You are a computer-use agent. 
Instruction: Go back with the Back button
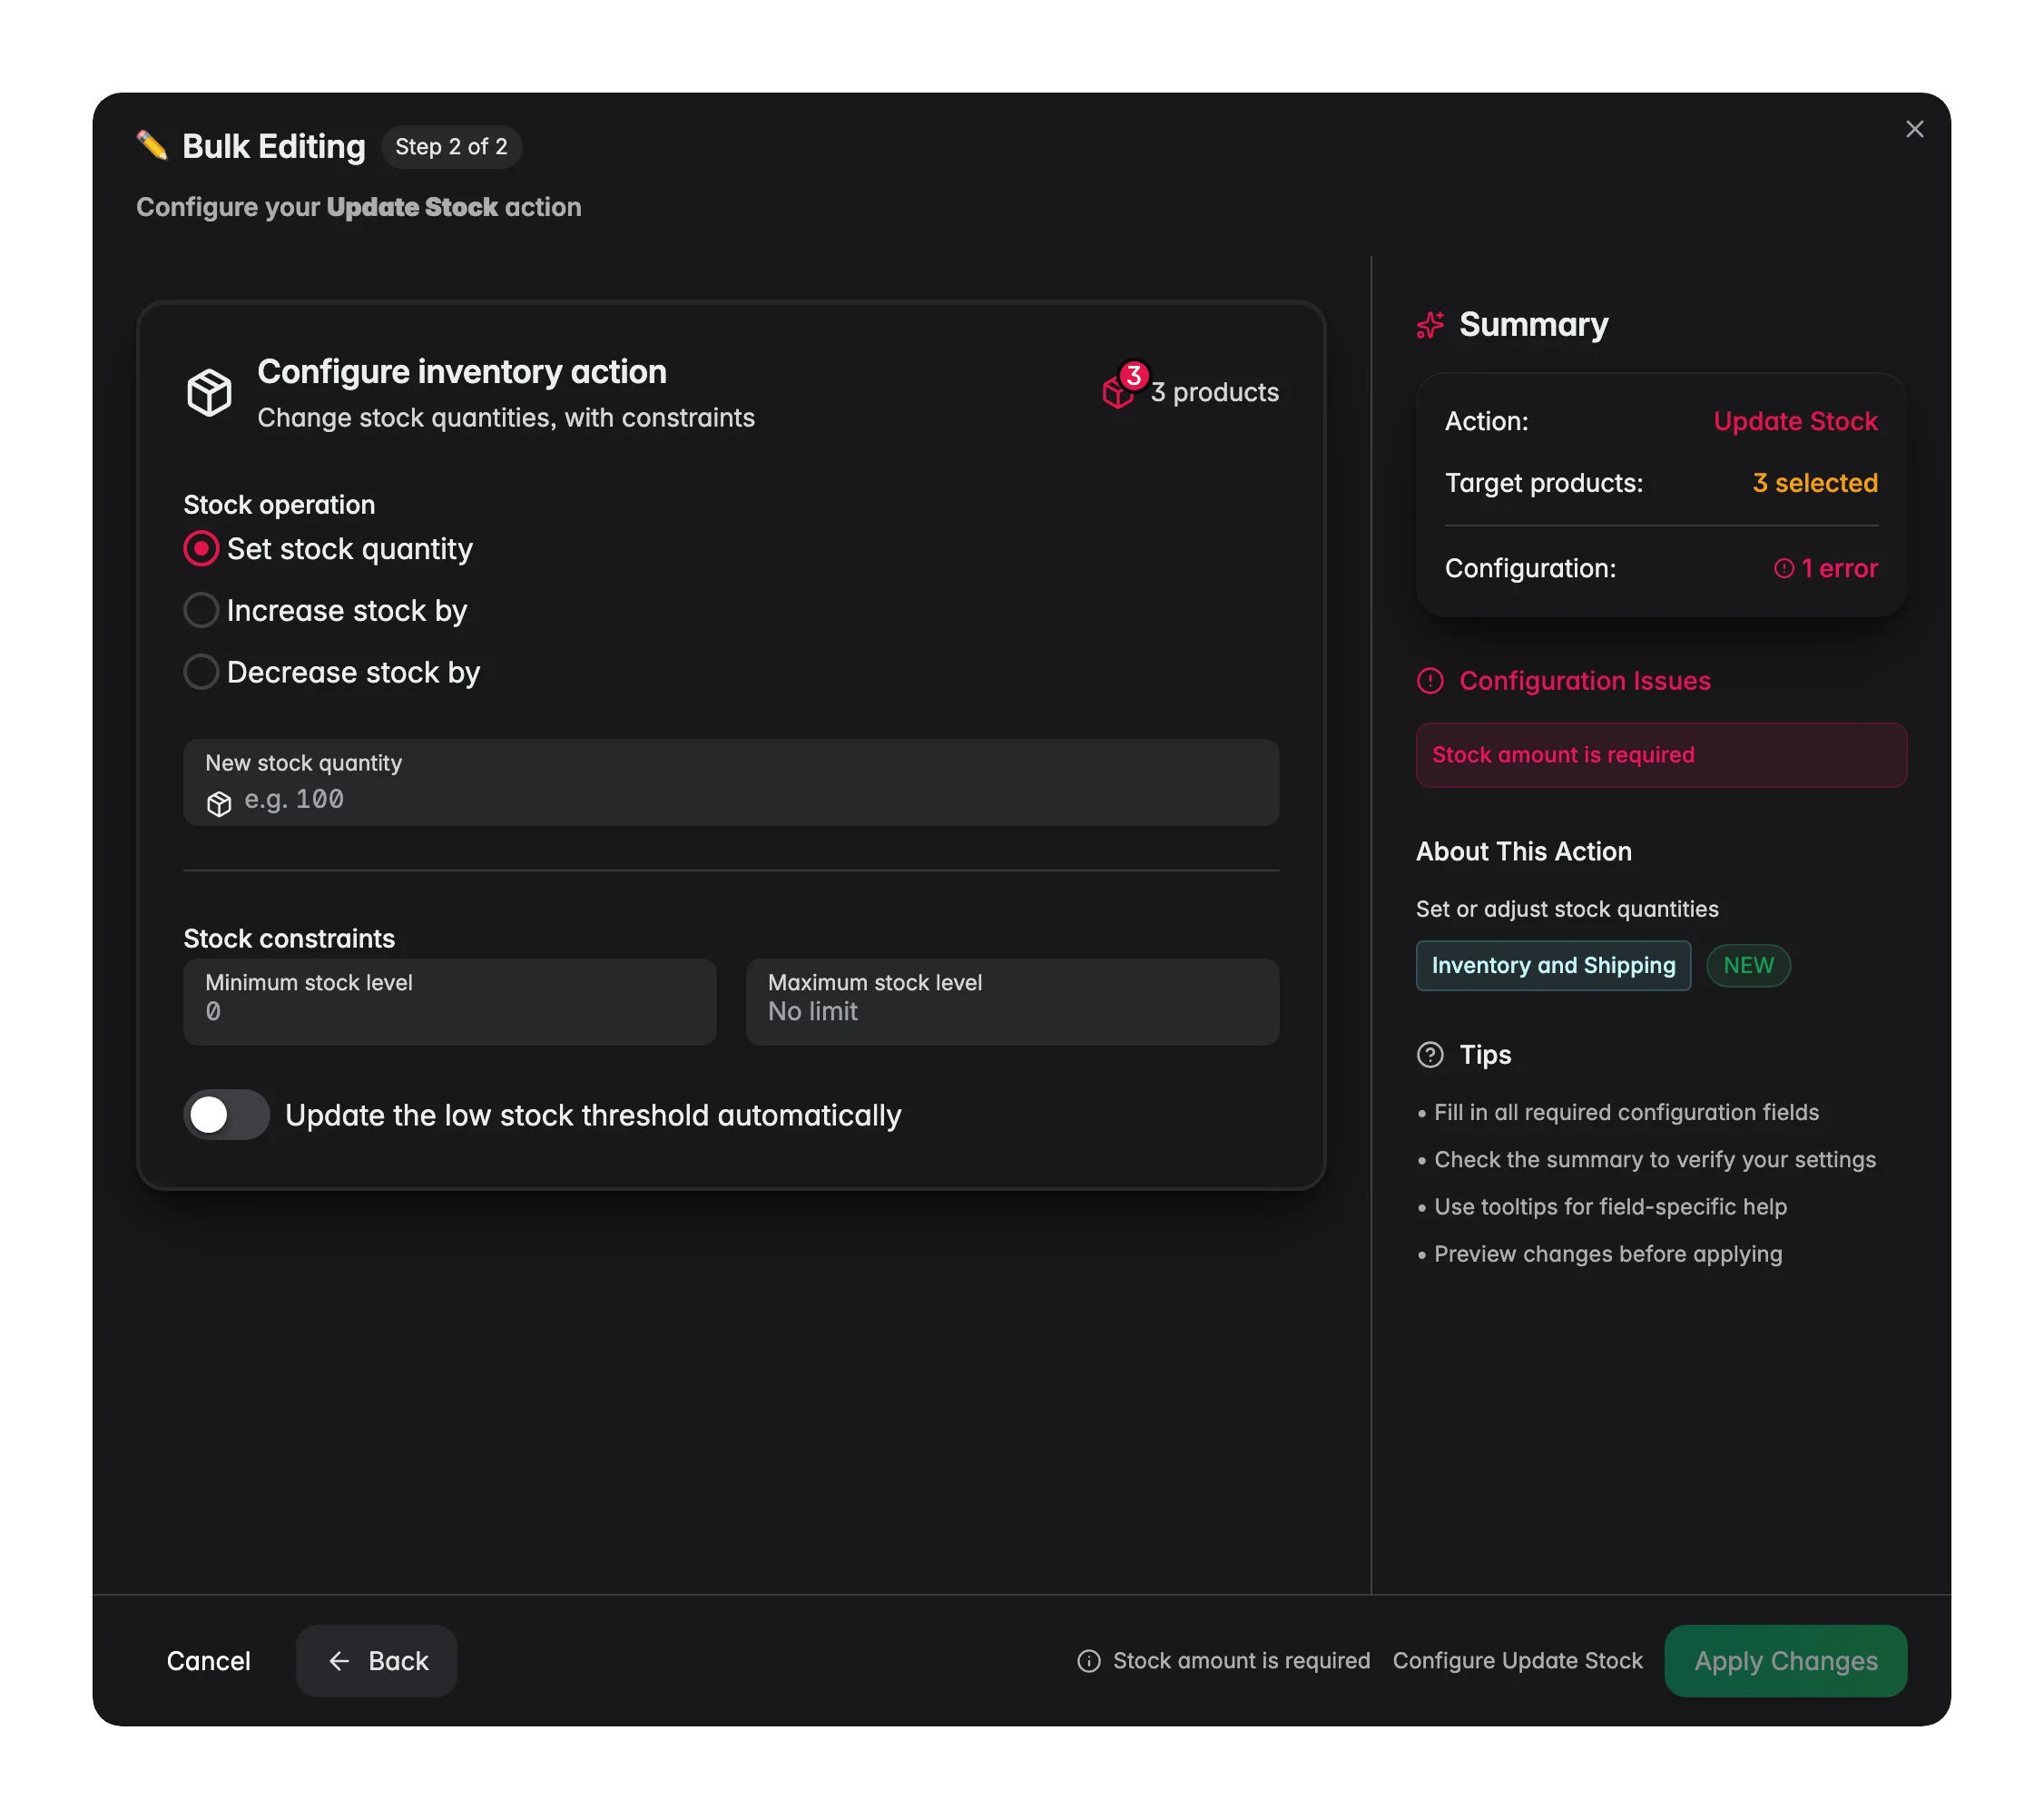[x=377, y=1661]
